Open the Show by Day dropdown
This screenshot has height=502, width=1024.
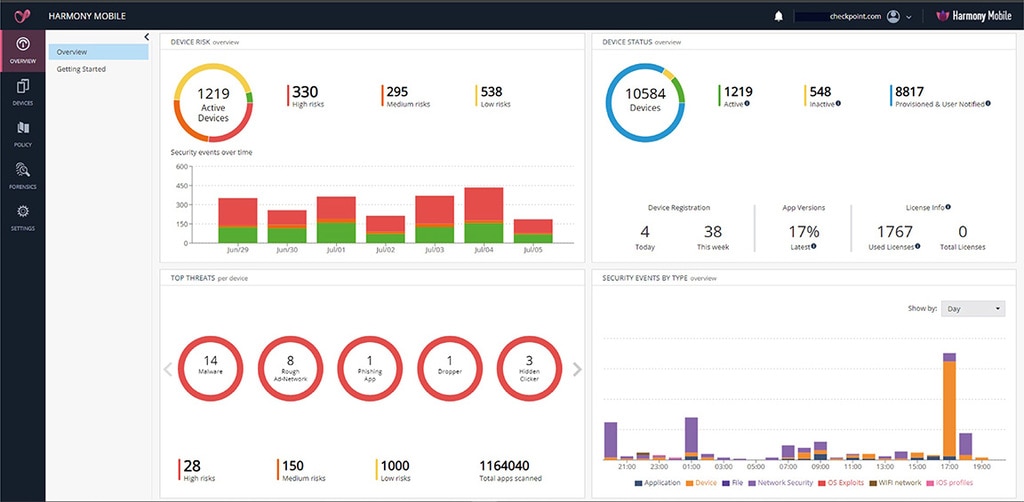click(972, 309)
